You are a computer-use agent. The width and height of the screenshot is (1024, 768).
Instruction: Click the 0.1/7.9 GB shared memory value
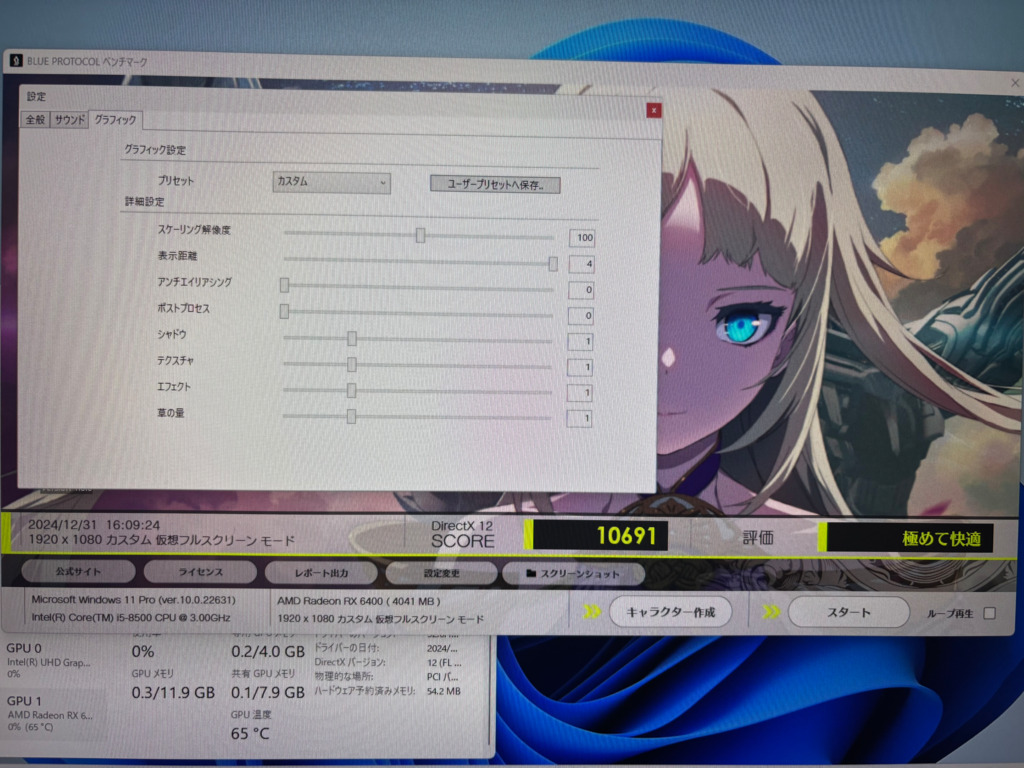click(268, 692)
